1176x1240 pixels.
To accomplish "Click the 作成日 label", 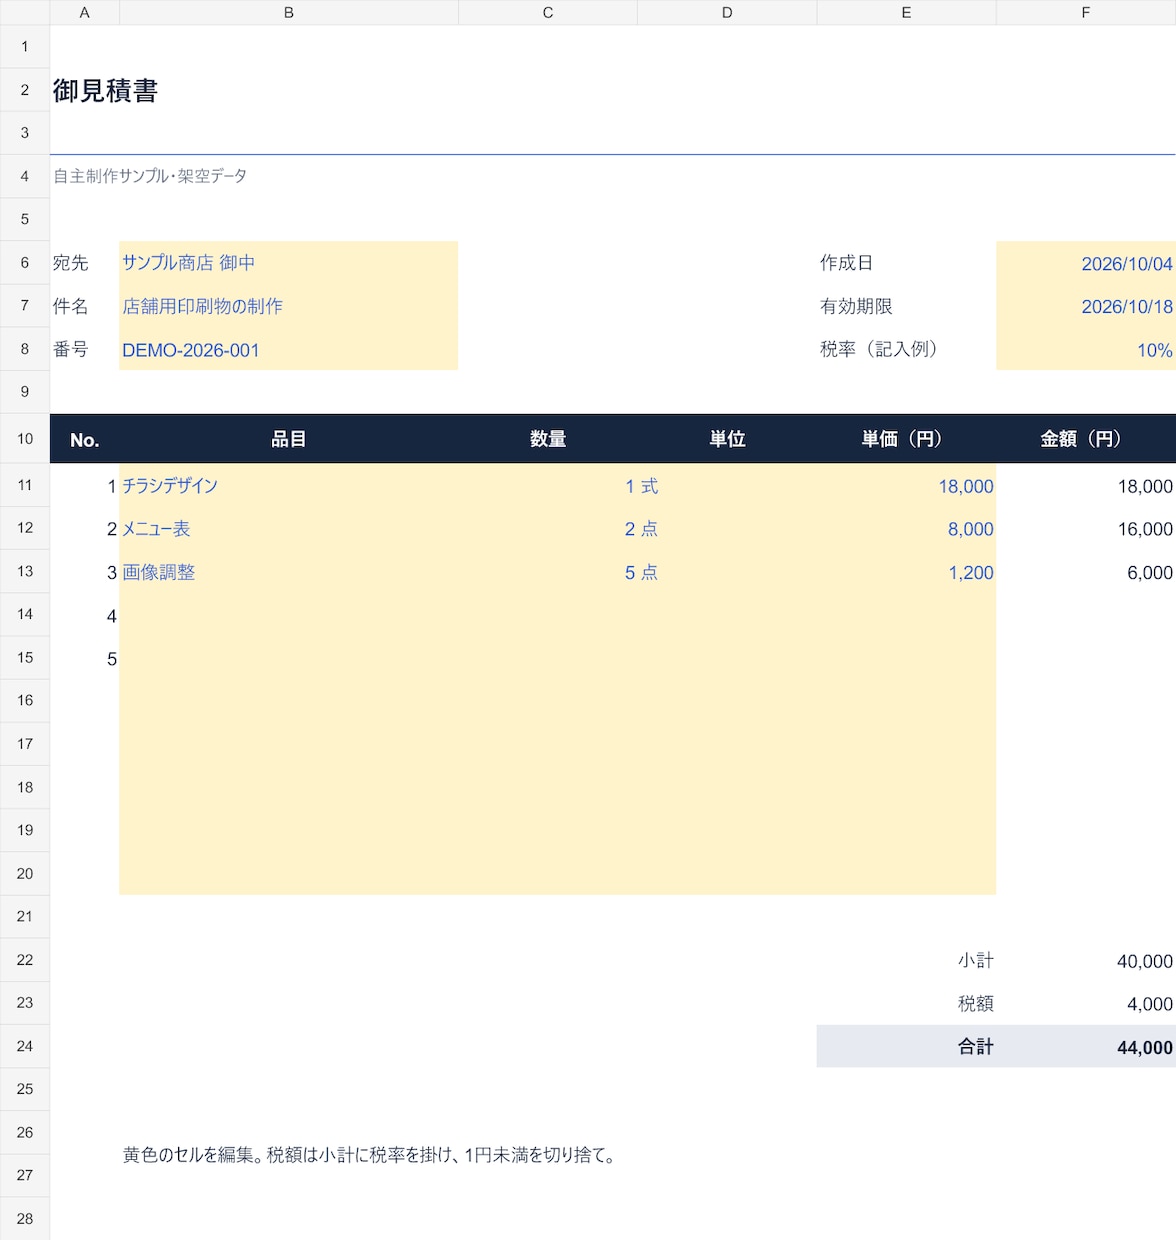I will pos(846,263).
